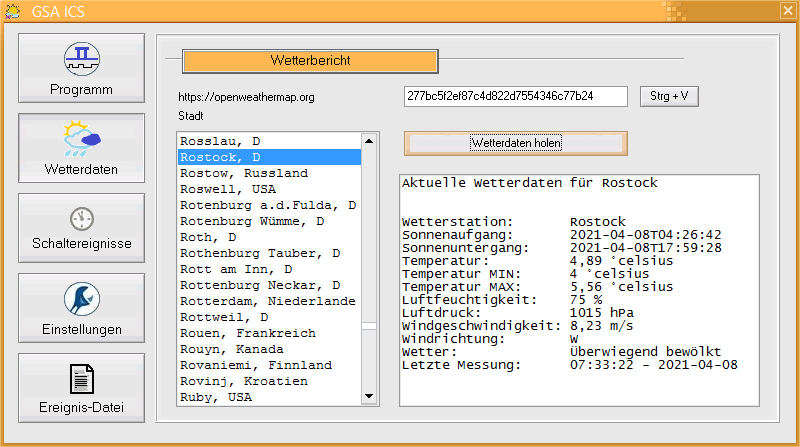Image resolution: width=800 pixels, height=447 pixels.
Task: Click the Temperatur value 4,89 °celsius
Action: (621, 261)
